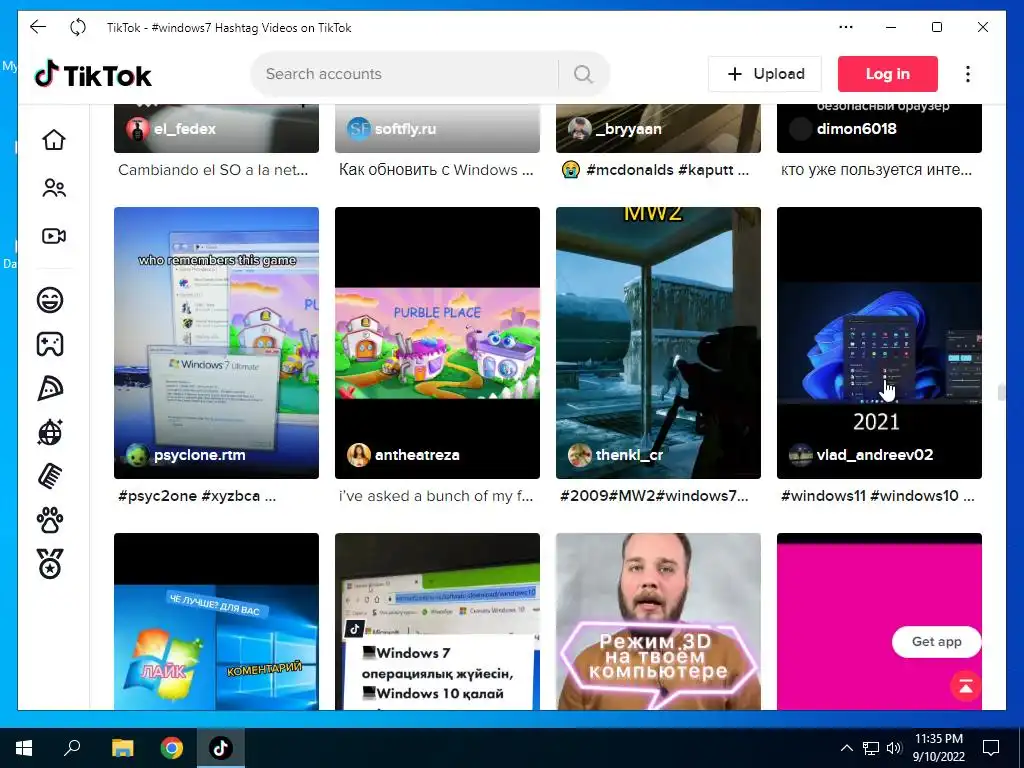
Task: Click caption 'Cambiando el SO a la net...'
Action: [x=213, y=170]
